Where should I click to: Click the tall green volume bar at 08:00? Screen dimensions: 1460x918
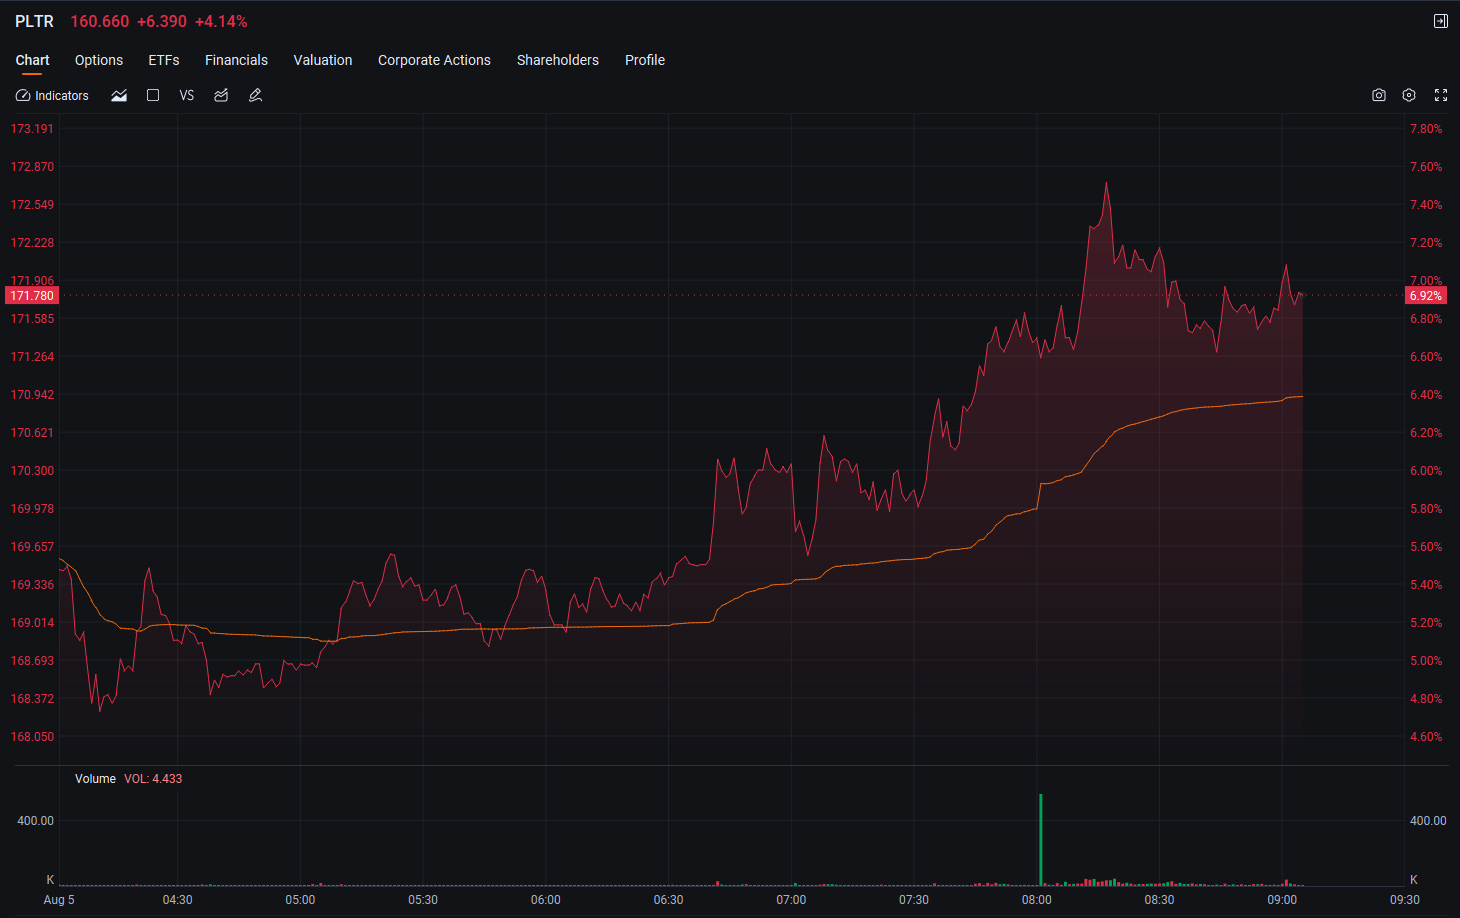click(1041, 840)
